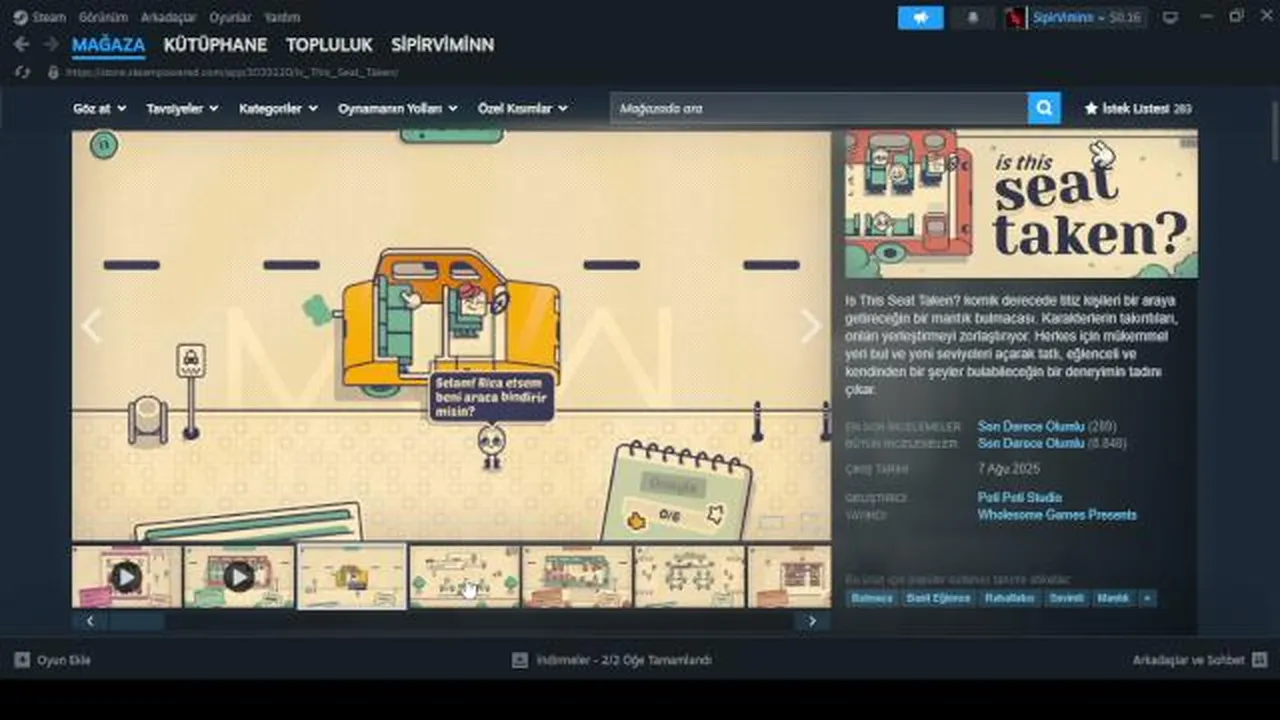Switch to the TOPLULUK tab

click(329, 45)
